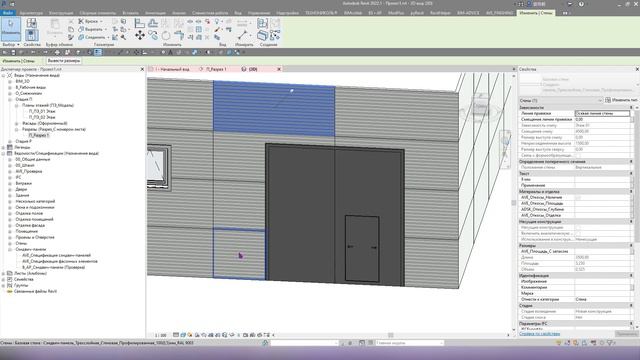This screenshot has height=360, width=640.
Task: Toggle the AVE_Откосы_Наличие checkbox
Action: coord(578,198)
